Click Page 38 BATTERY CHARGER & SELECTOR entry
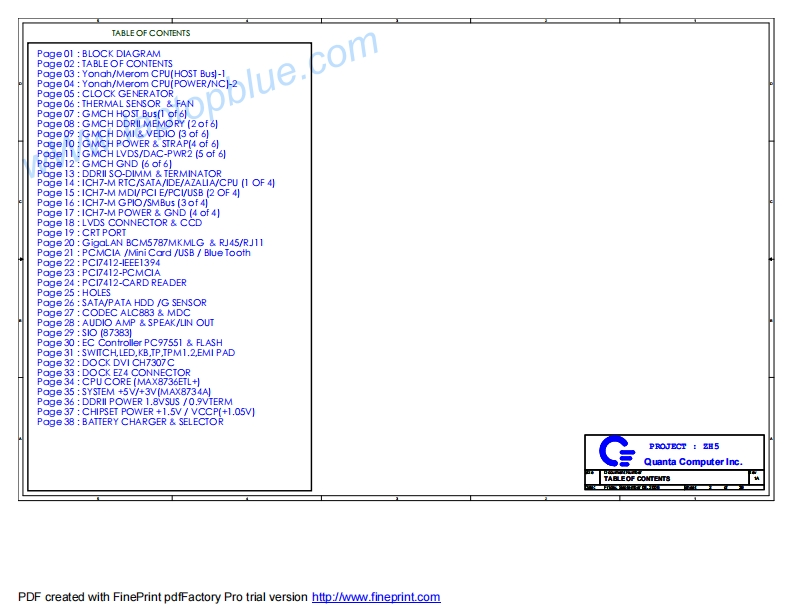 [129, 422]
